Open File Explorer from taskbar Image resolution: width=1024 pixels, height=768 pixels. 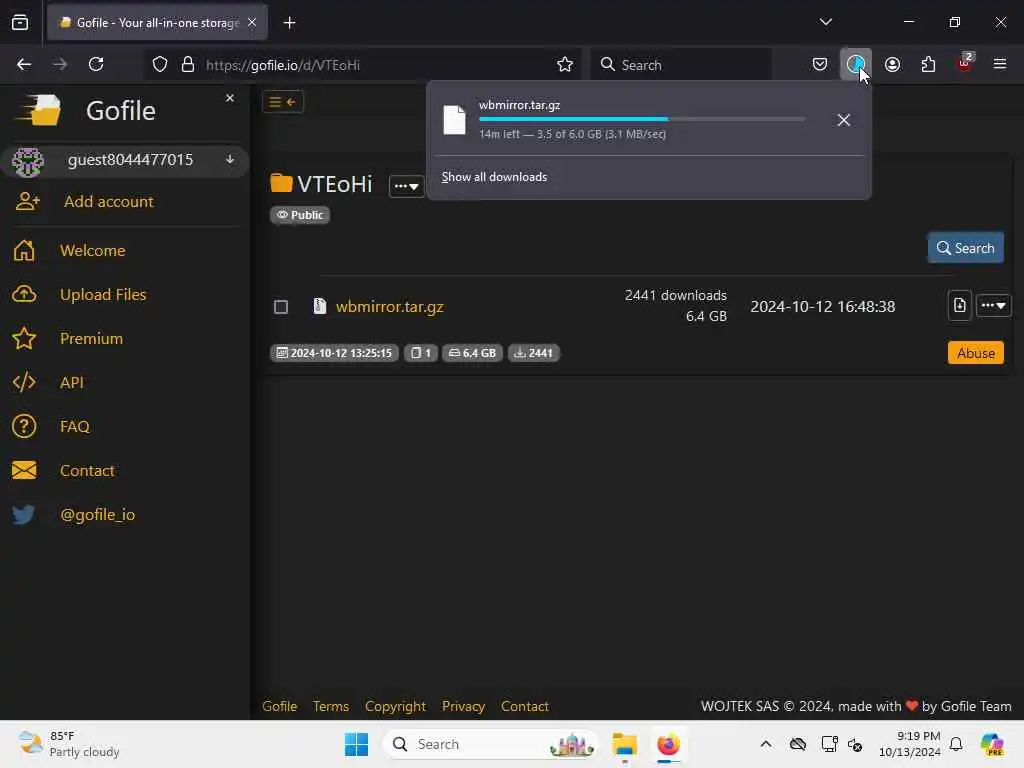point(624,744)
